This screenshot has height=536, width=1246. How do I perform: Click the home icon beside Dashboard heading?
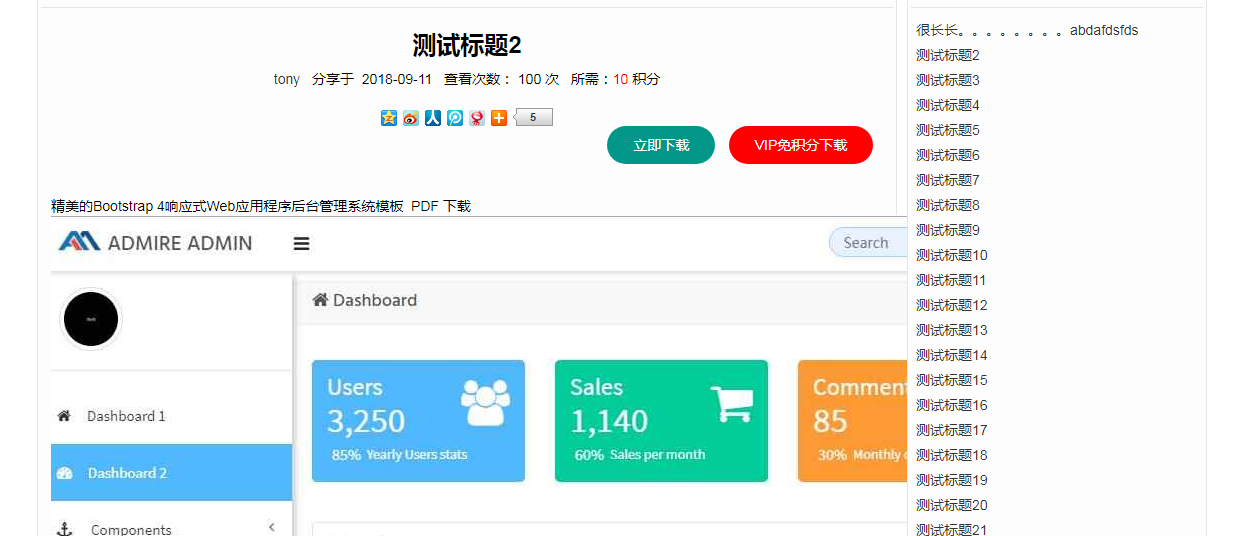320,300
